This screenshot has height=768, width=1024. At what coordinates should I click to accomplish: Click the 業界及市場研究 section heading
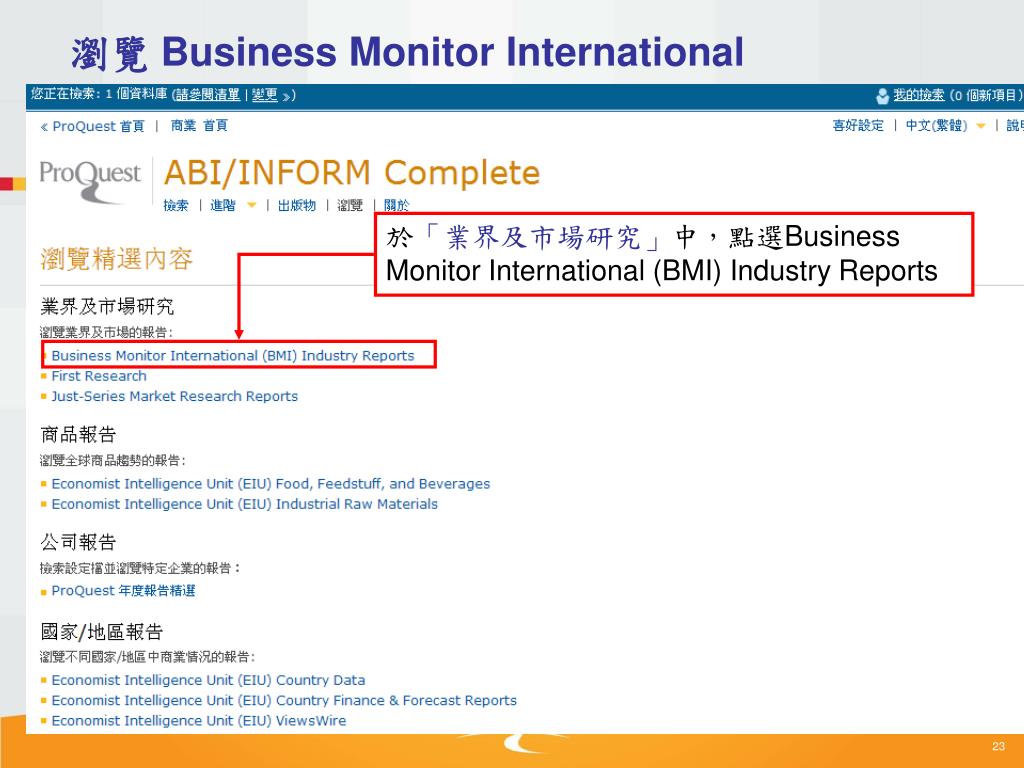pyautogui.click(x=107, y=306)
